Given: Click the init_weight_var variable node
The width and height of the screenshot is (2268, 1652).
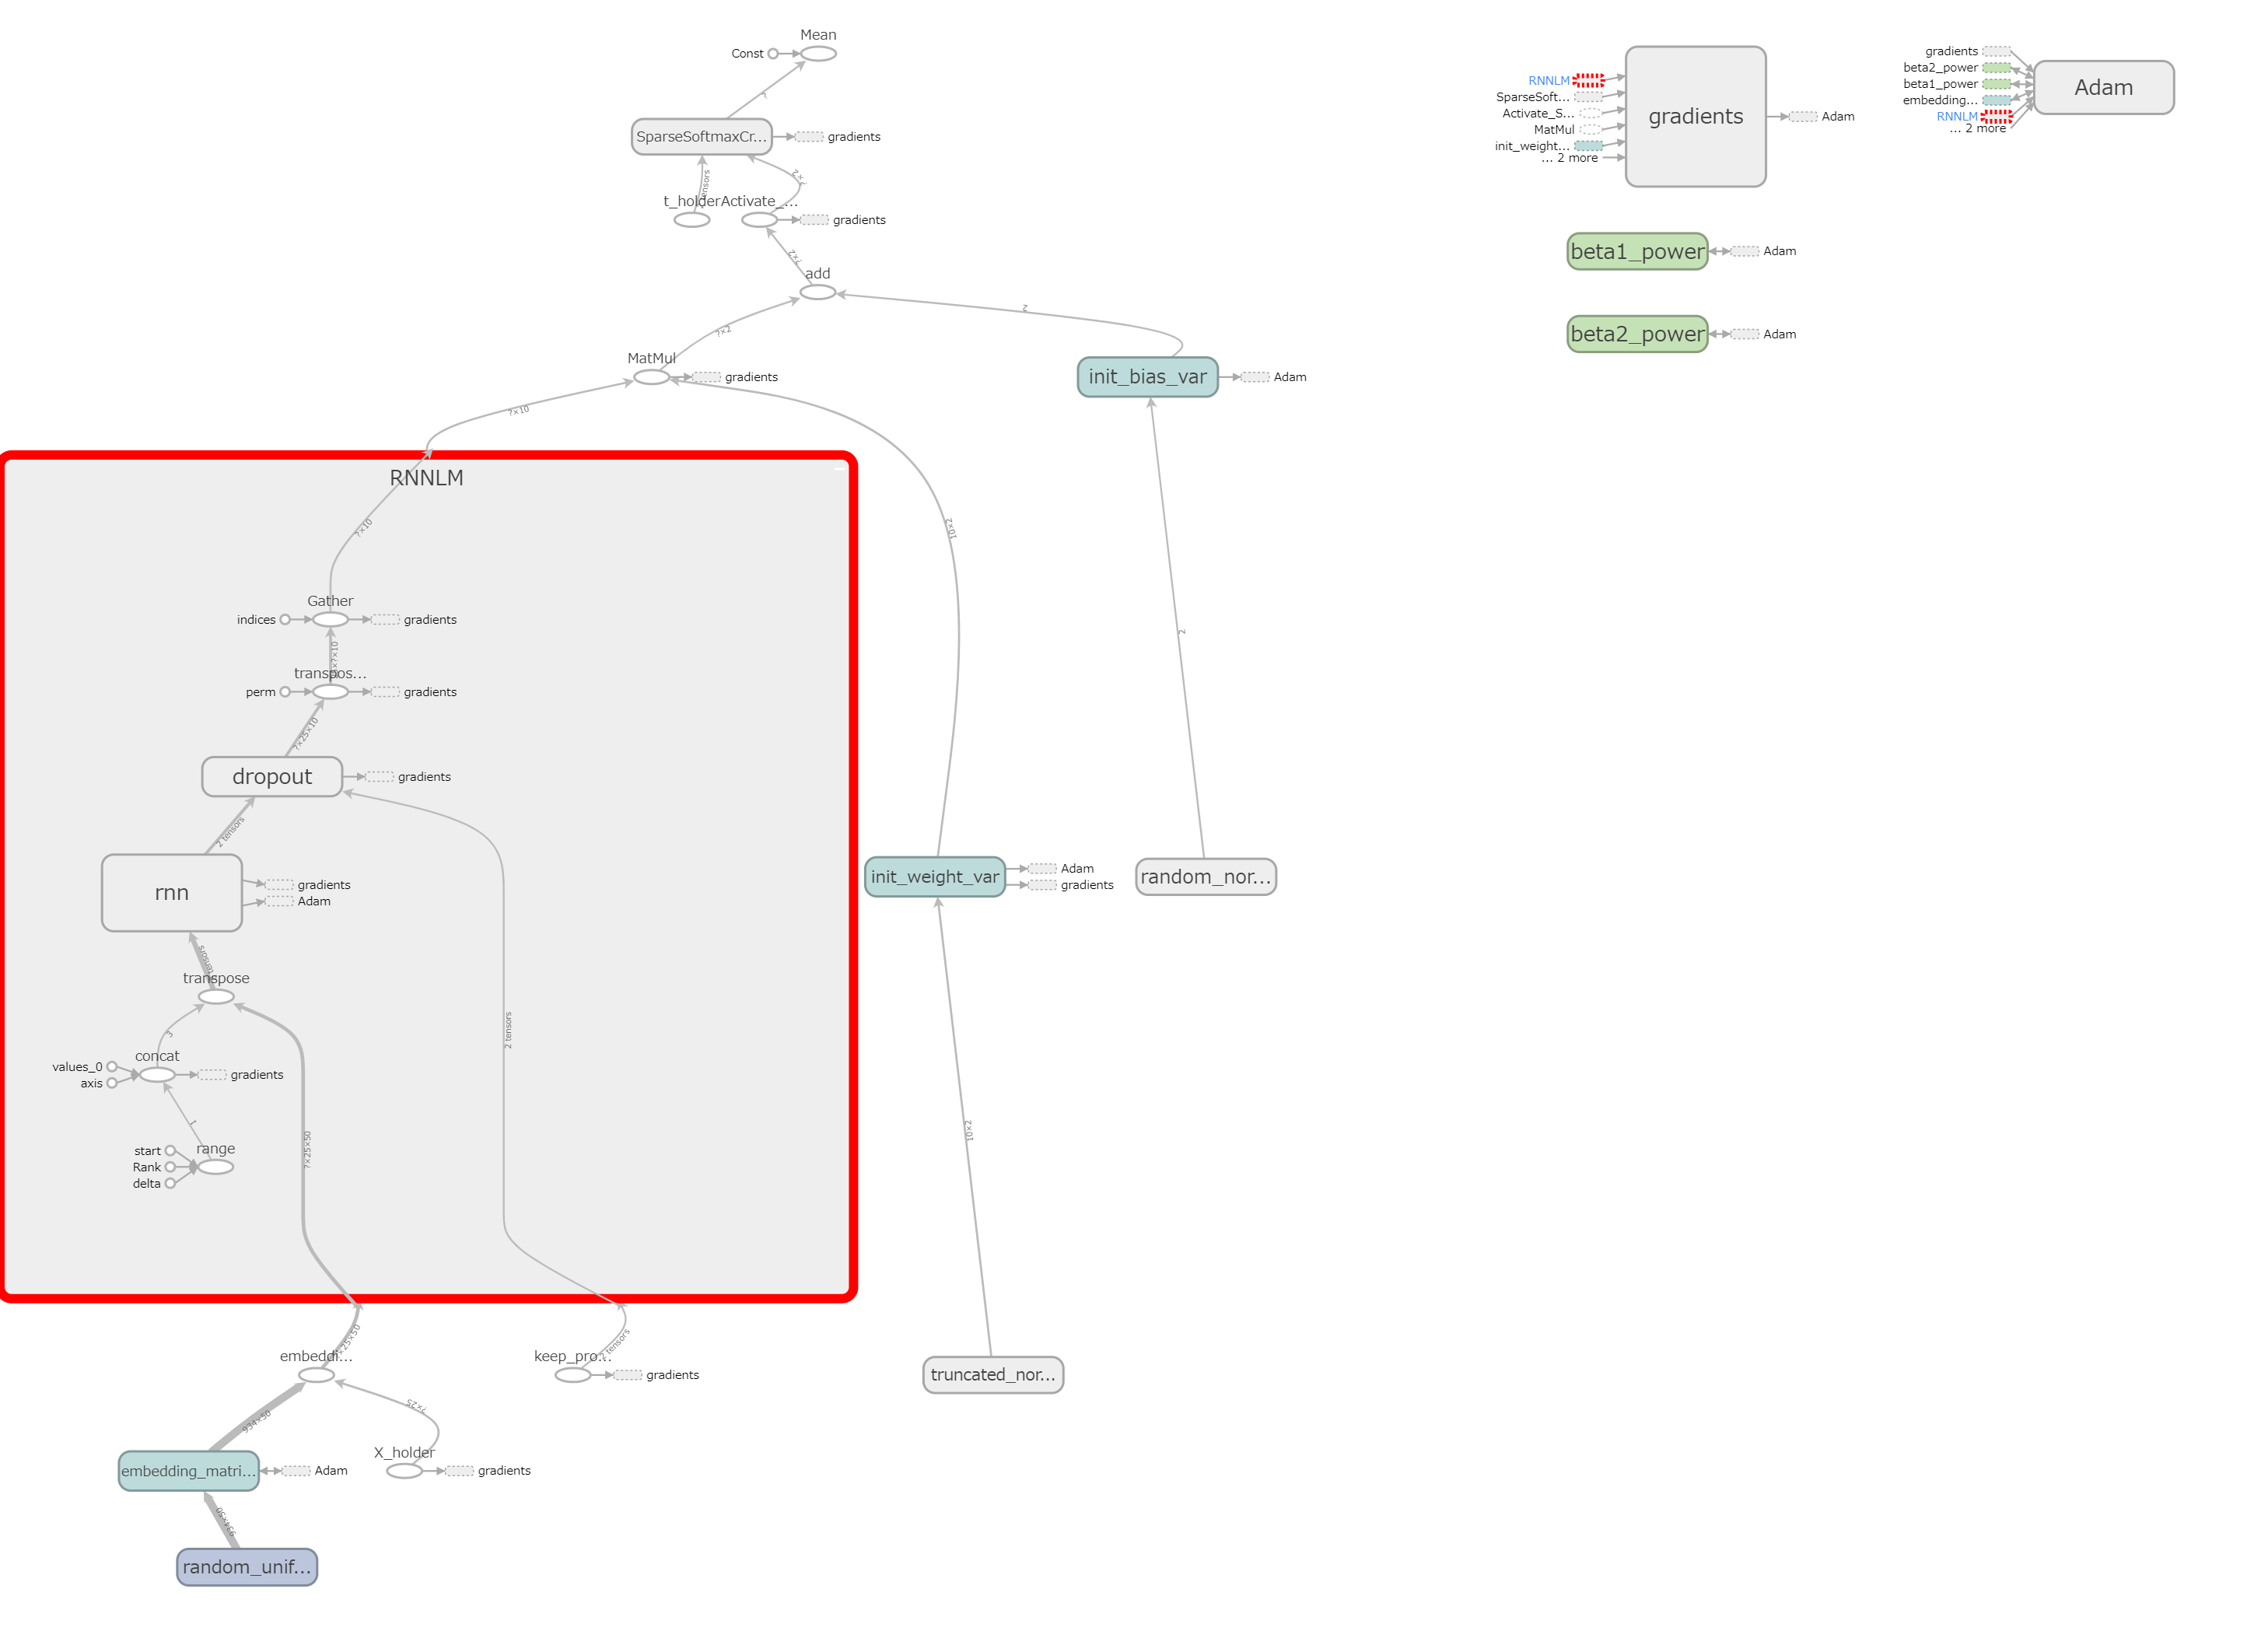Looking at the screenshot, I should pos(935,877).
